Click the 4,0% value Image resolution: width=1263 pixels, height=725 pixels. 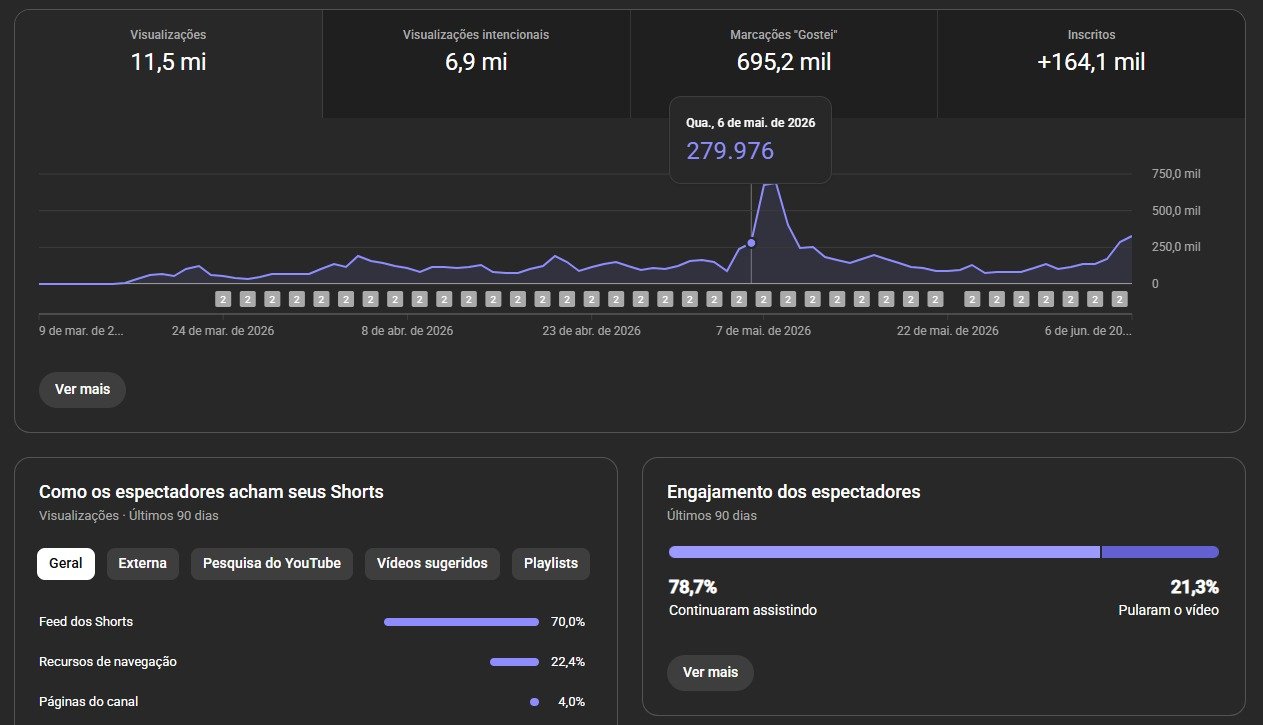coord(571,702)
